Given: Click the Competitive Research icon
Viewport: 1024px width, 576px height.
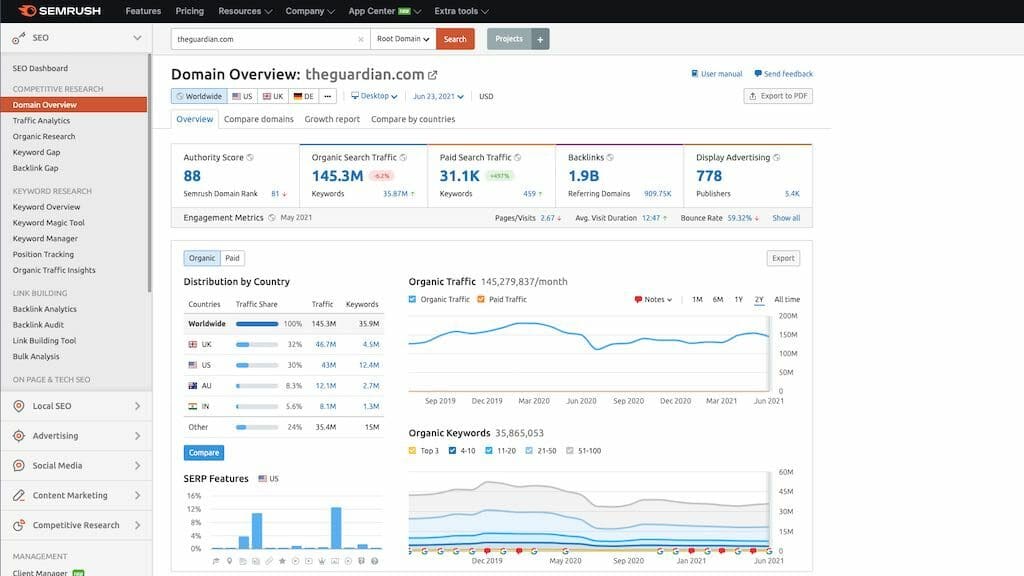Looking at the screenshot, I should tap(19, 525).
